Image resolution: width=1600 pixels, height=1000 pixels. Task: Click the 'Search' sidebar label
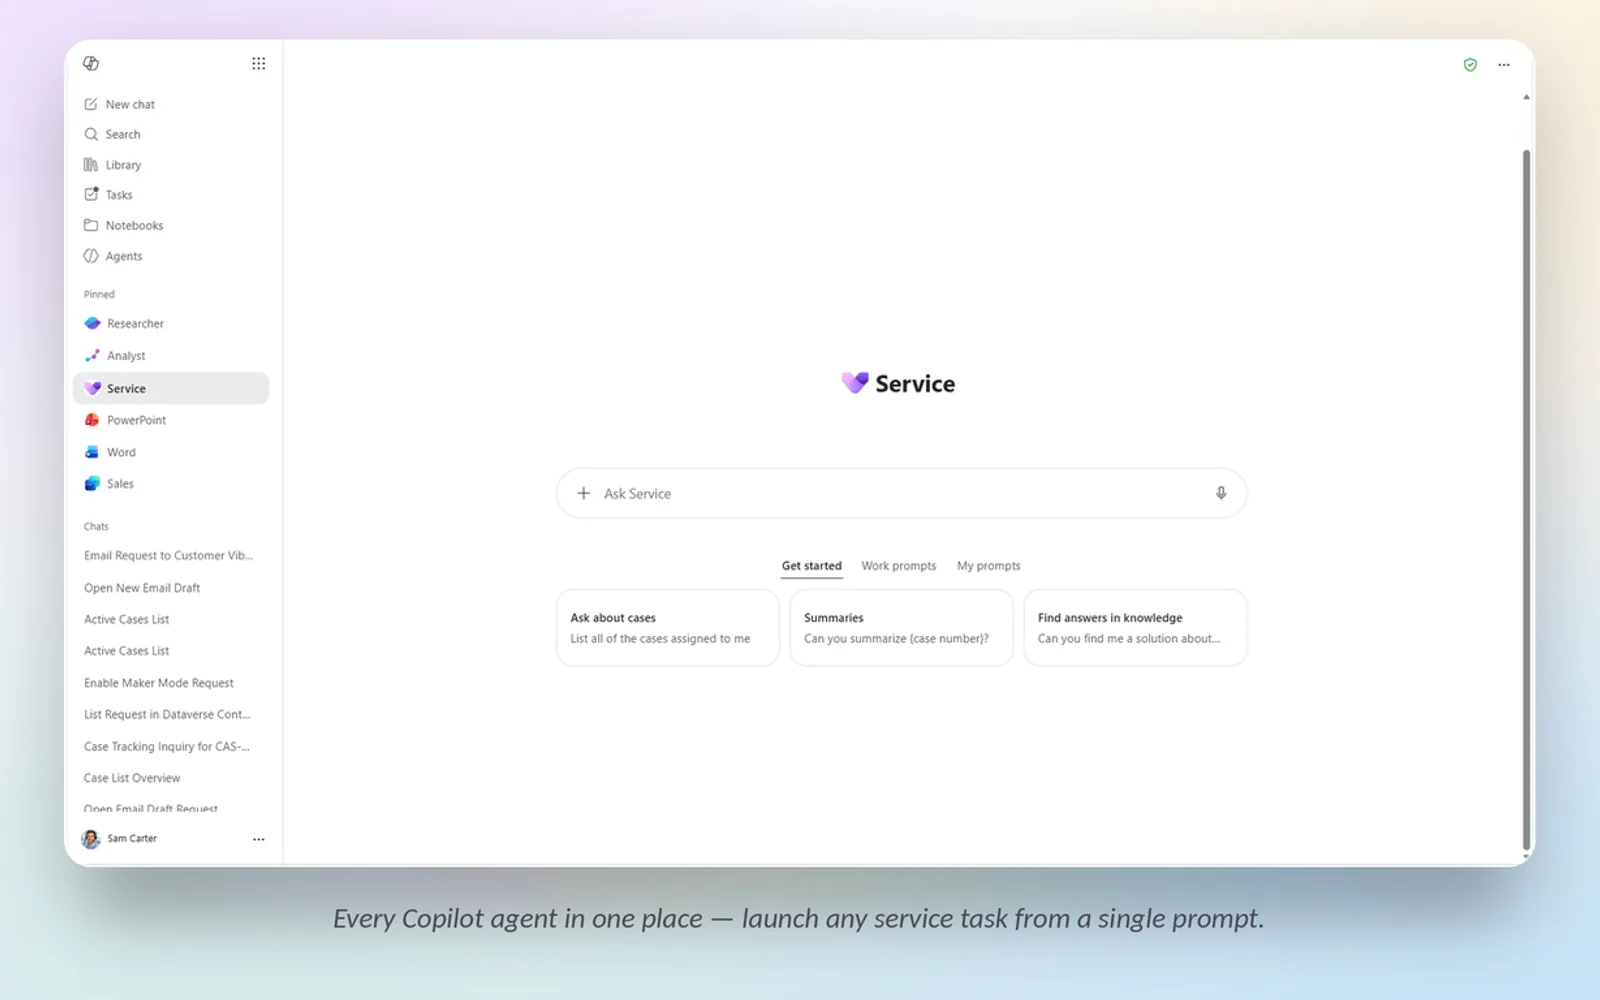123,134
